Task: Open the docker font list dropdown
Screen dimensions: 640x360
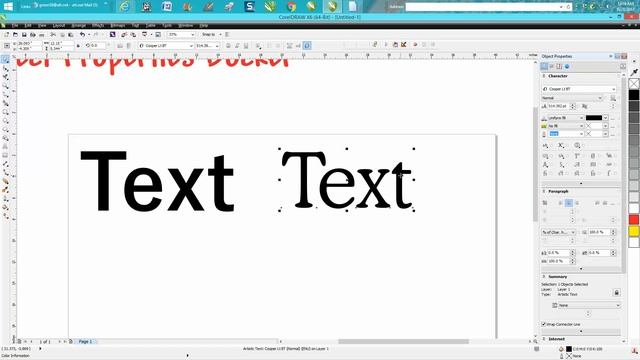Action: (x=613, y=89)
